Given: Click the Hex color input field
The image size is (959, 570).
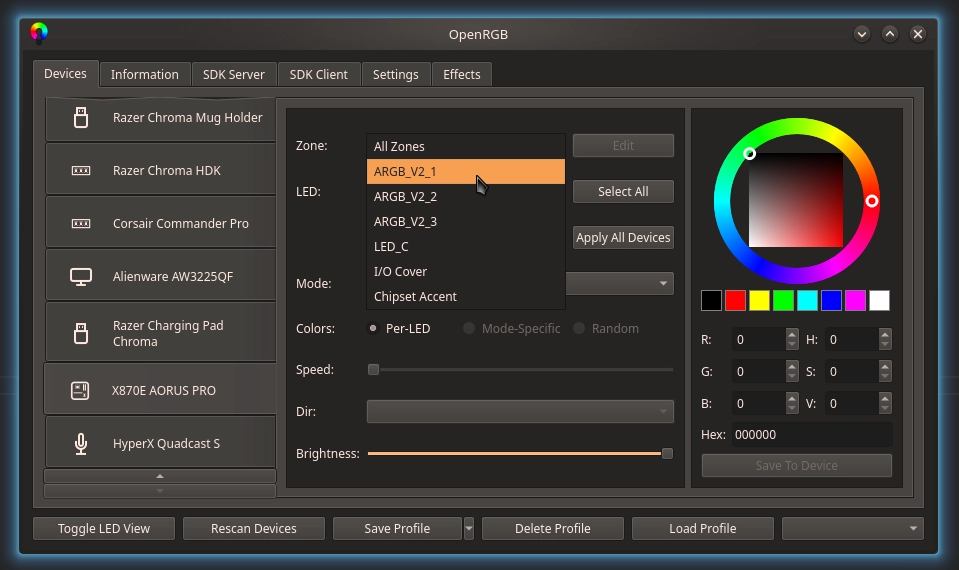Looking at the screenshot, I should (x=812, y=435).
